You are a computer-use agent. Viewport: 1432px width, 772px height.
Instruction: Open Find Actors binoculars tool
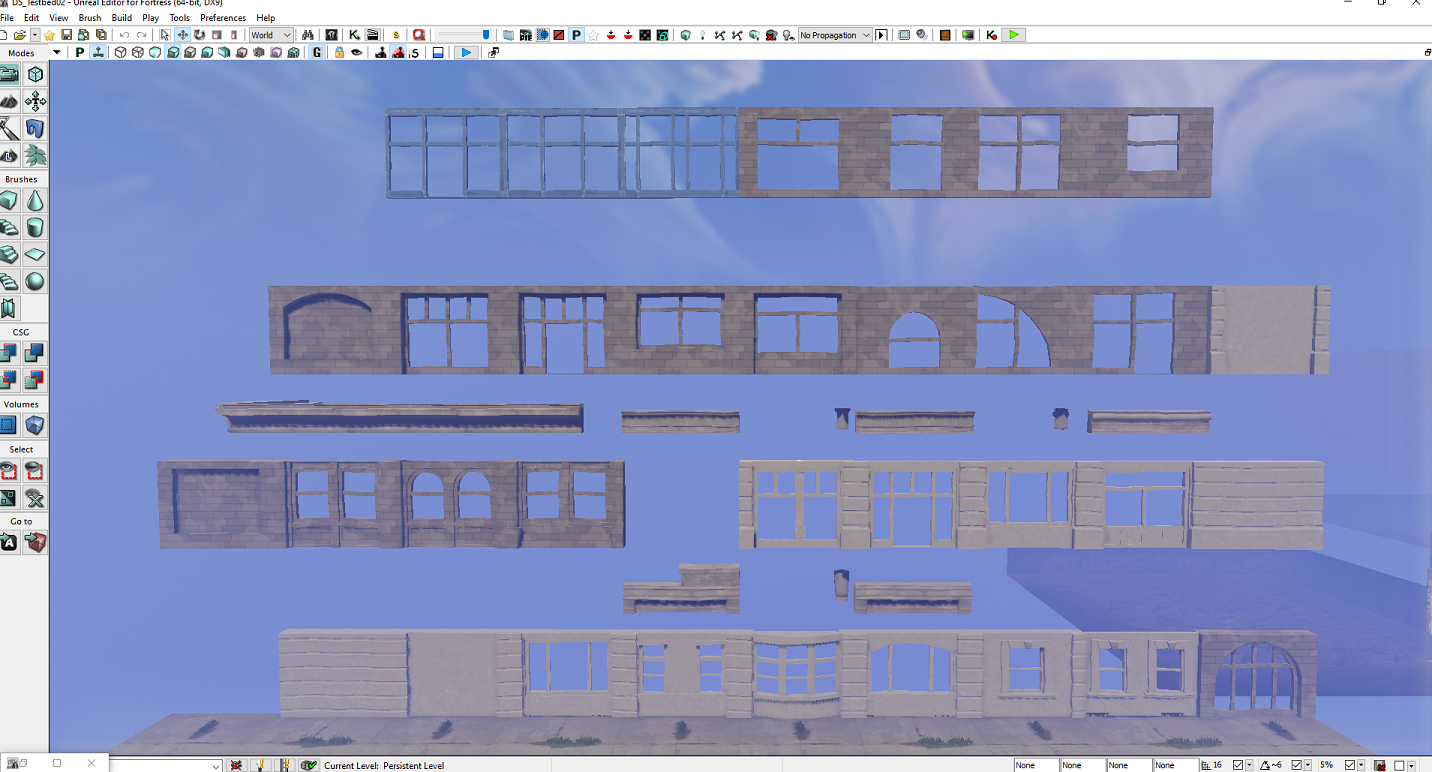click(x=308, y=35)
